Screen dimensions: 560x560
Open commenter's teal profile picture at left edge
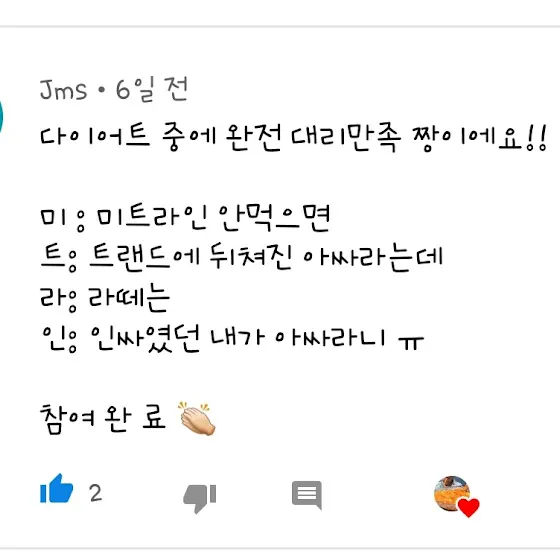1,116
